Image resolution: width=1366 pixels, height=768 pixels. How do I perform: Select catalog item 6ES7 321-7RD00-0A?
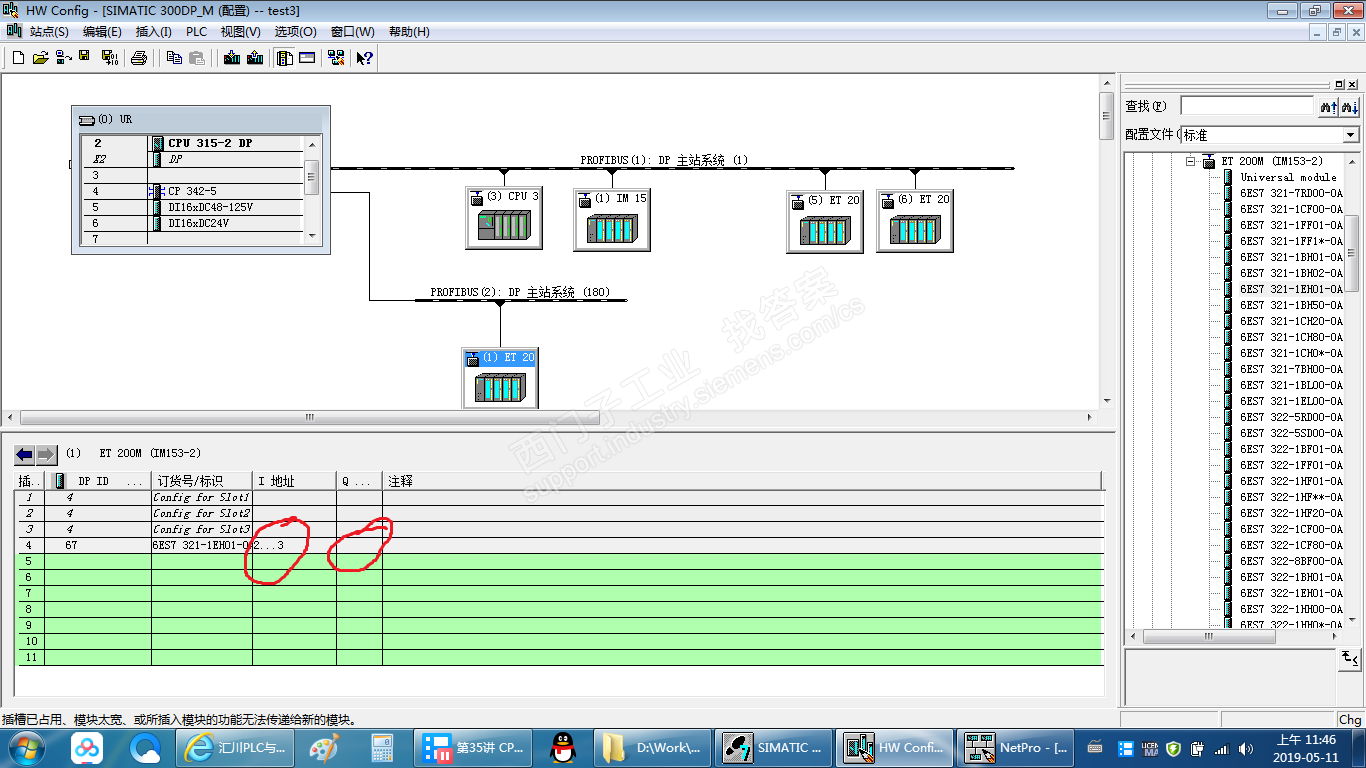[1291, 193]
